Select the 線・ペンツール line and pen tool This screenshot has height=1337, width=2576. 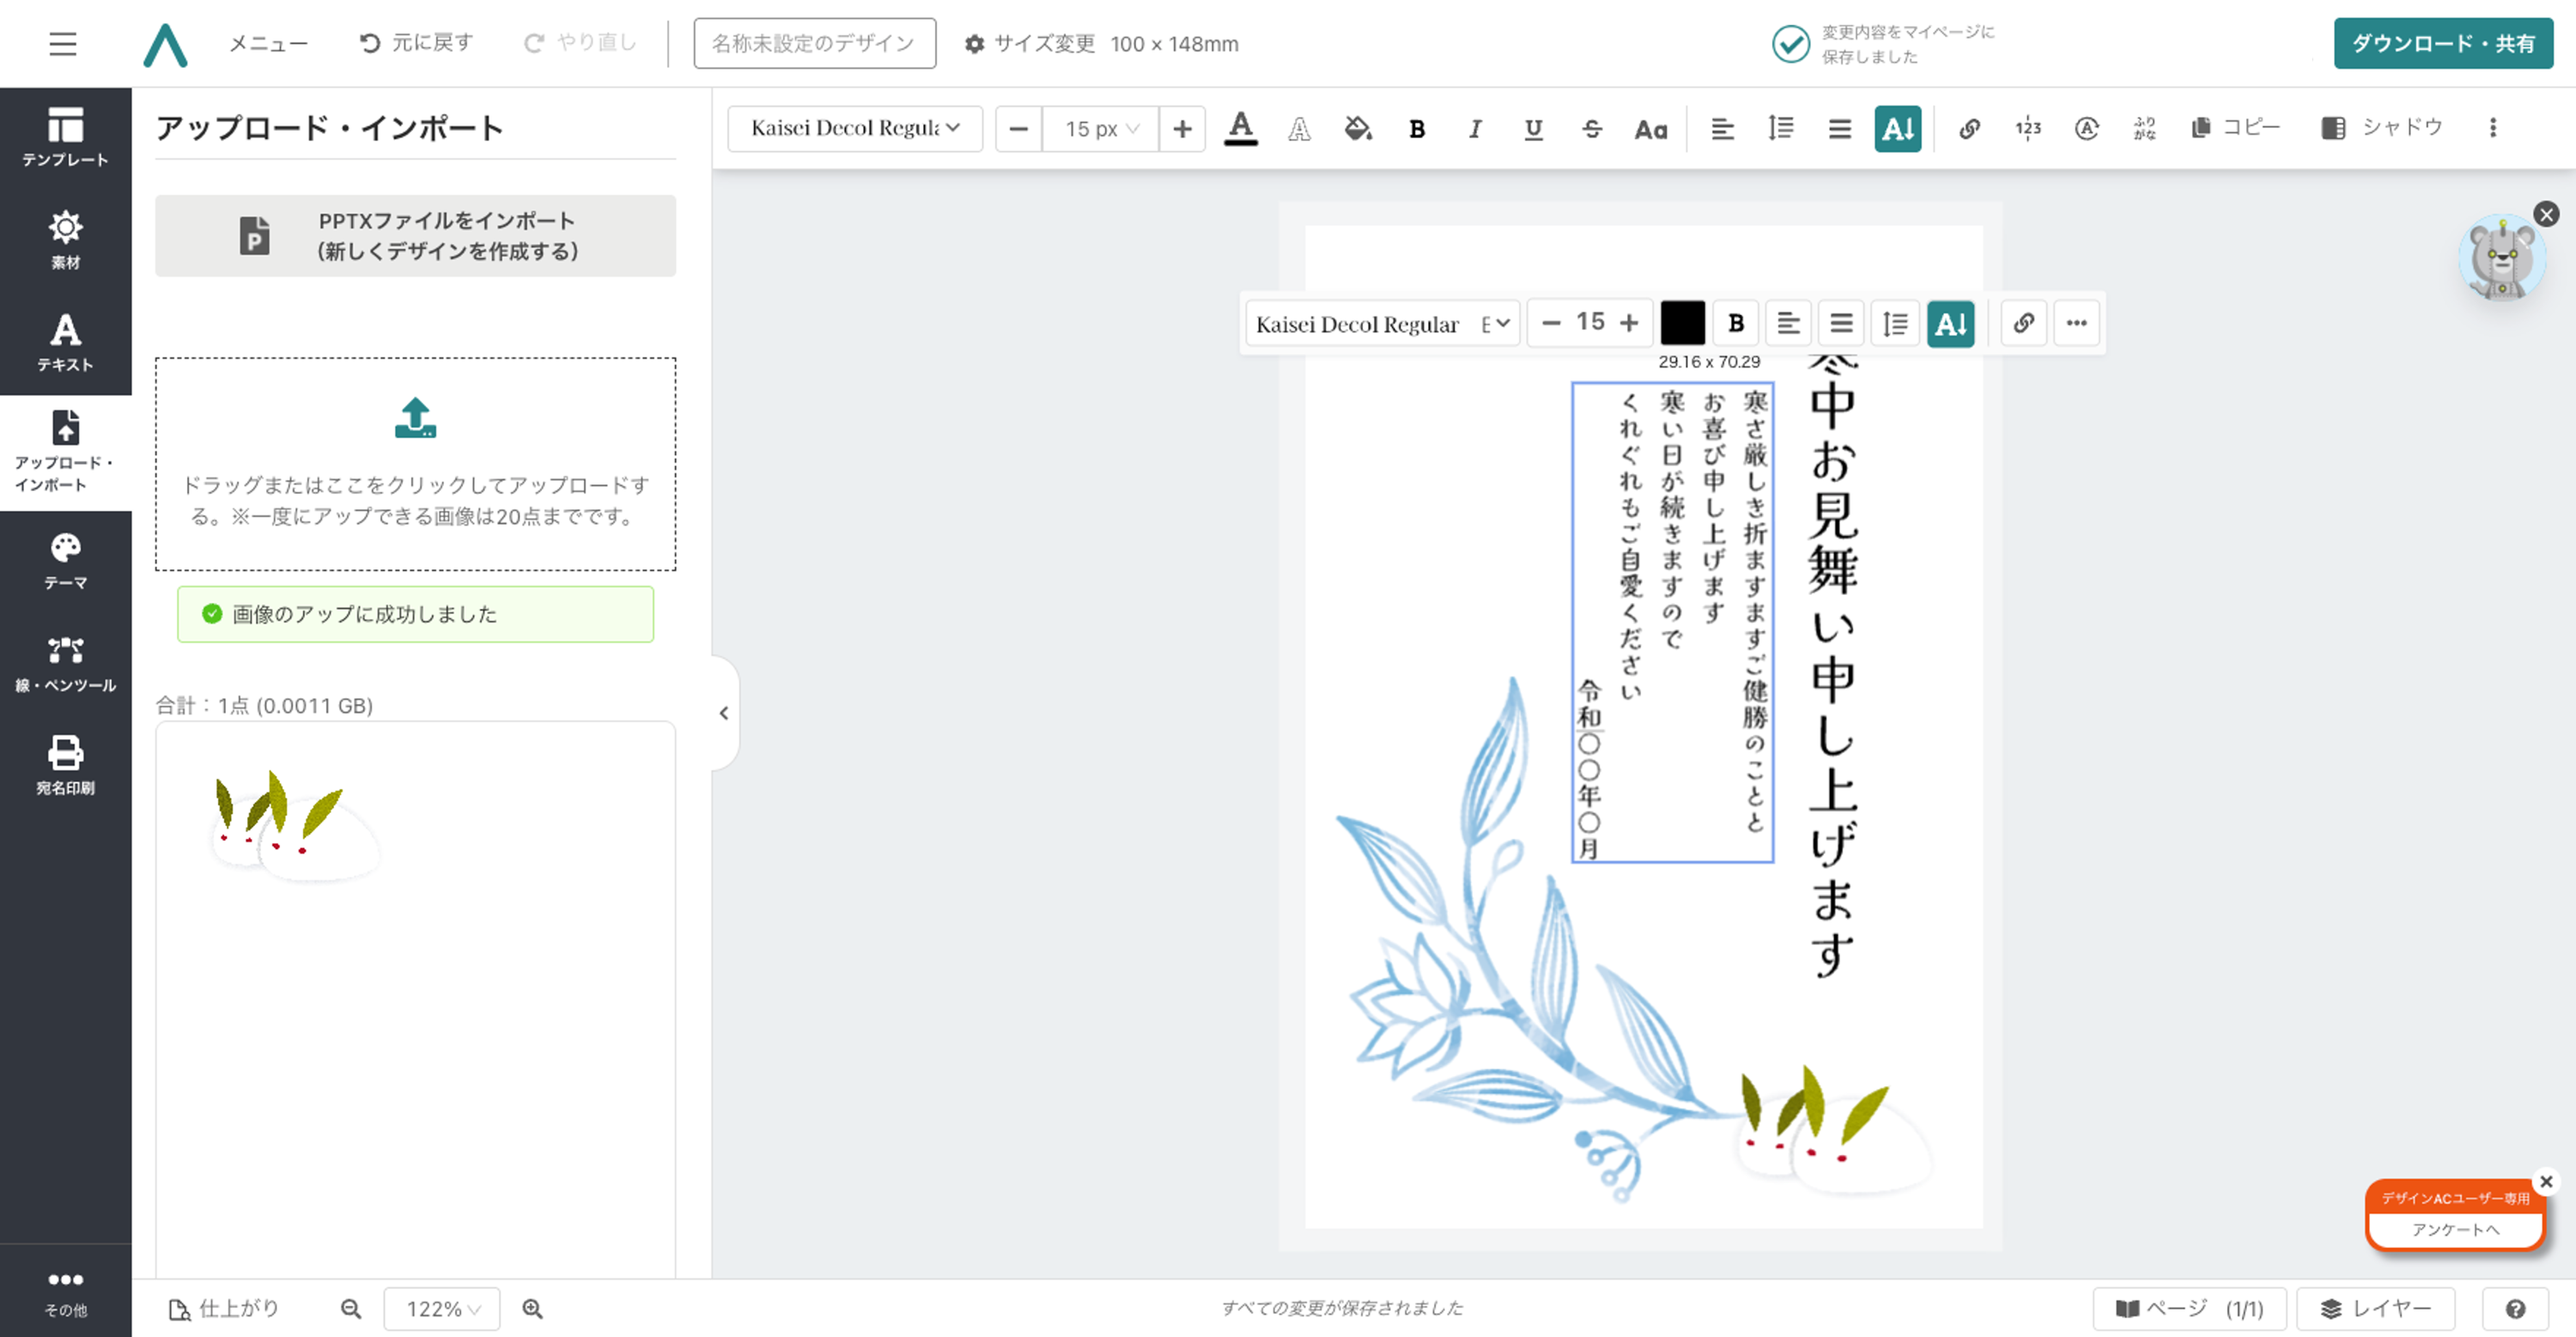(x=65, y=664)
